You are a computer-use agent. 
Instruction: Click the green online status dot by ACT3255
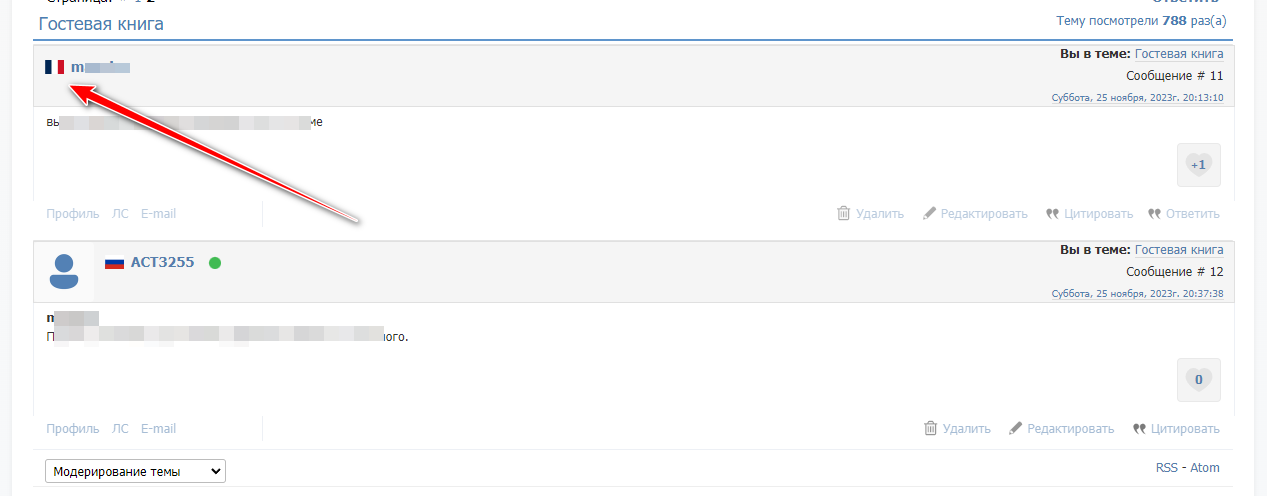tap(215, 263)
